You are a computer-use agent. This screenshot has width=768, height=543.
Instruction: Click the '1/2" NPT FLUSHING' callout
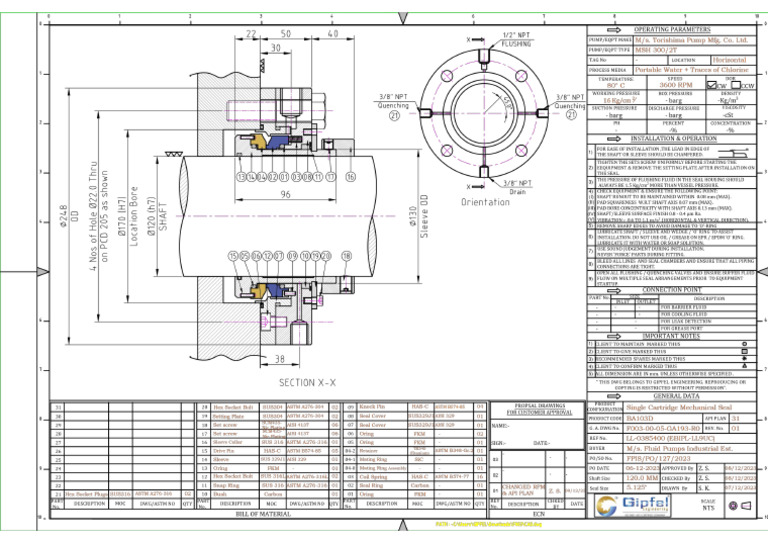[516, 40]
